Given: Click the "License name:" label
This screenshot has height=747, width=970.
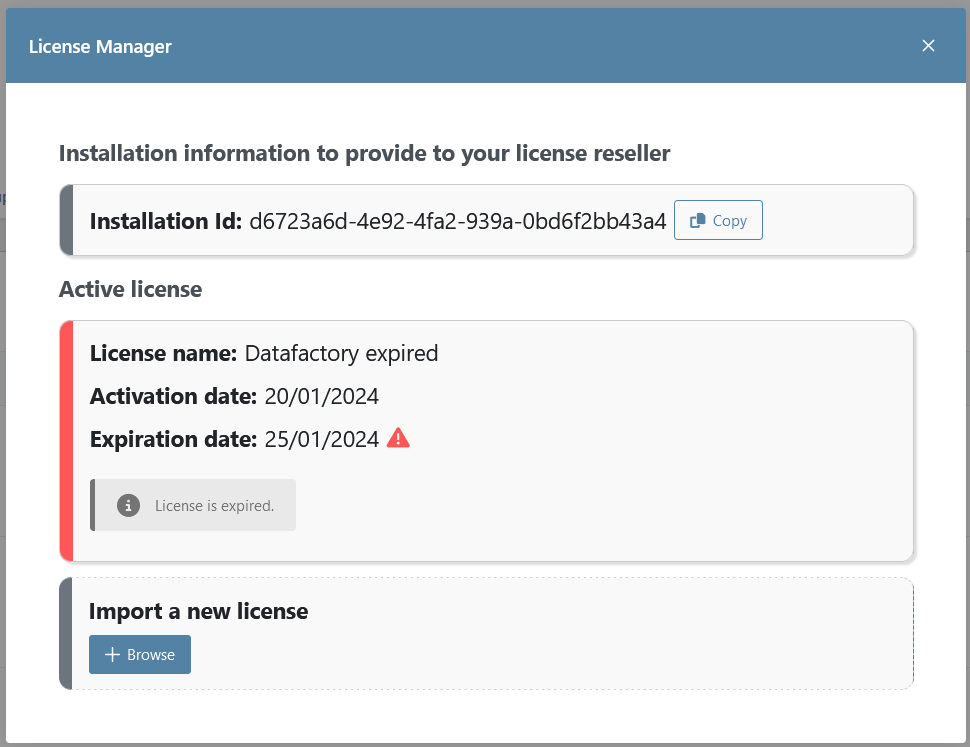Looking at the screenshot, I should 163,353.
